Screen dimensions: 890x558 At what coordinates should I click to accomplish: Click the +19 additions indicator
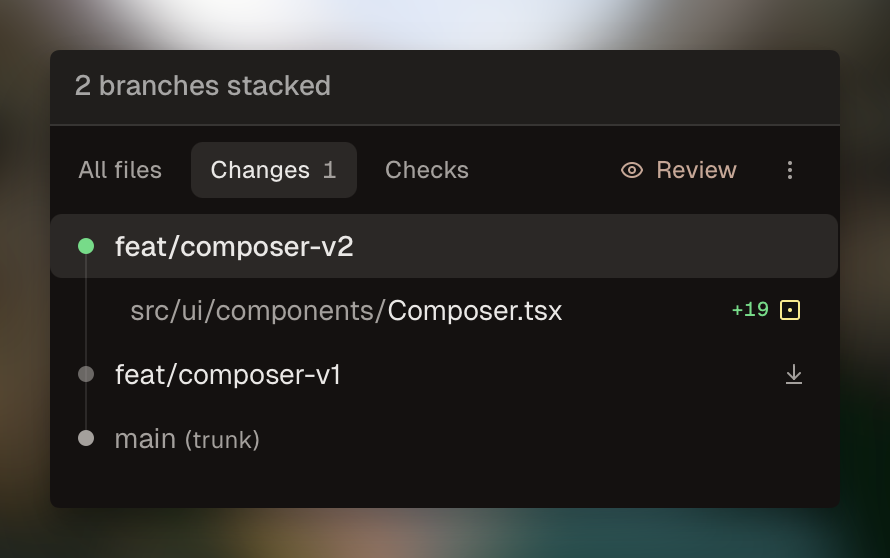point(750,310)
